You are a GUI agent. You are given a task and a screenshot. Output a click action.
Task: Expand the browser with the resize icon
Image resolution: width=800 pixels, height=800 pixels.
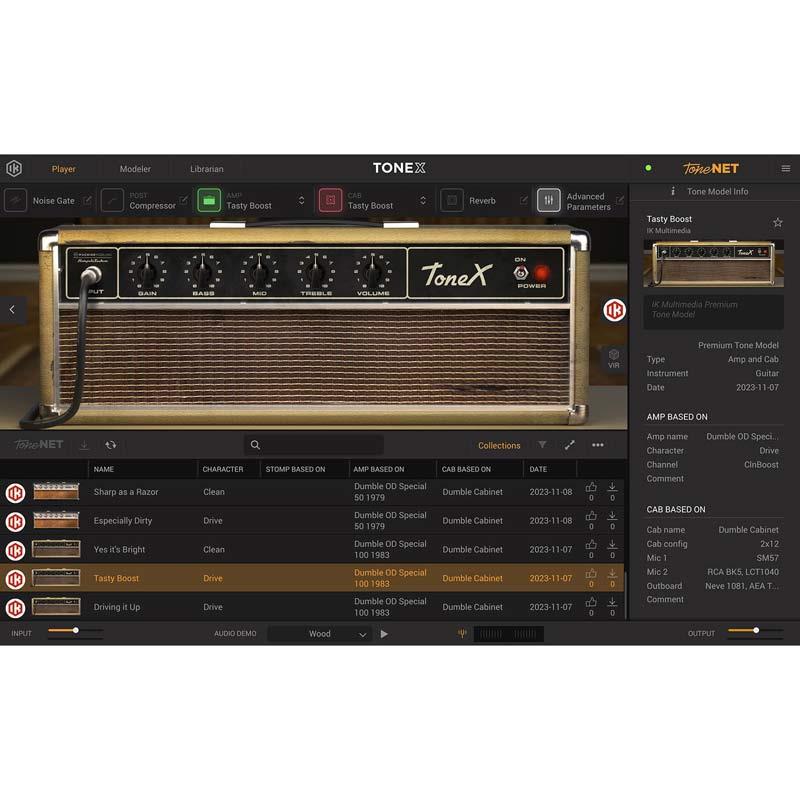click(570, 445)
